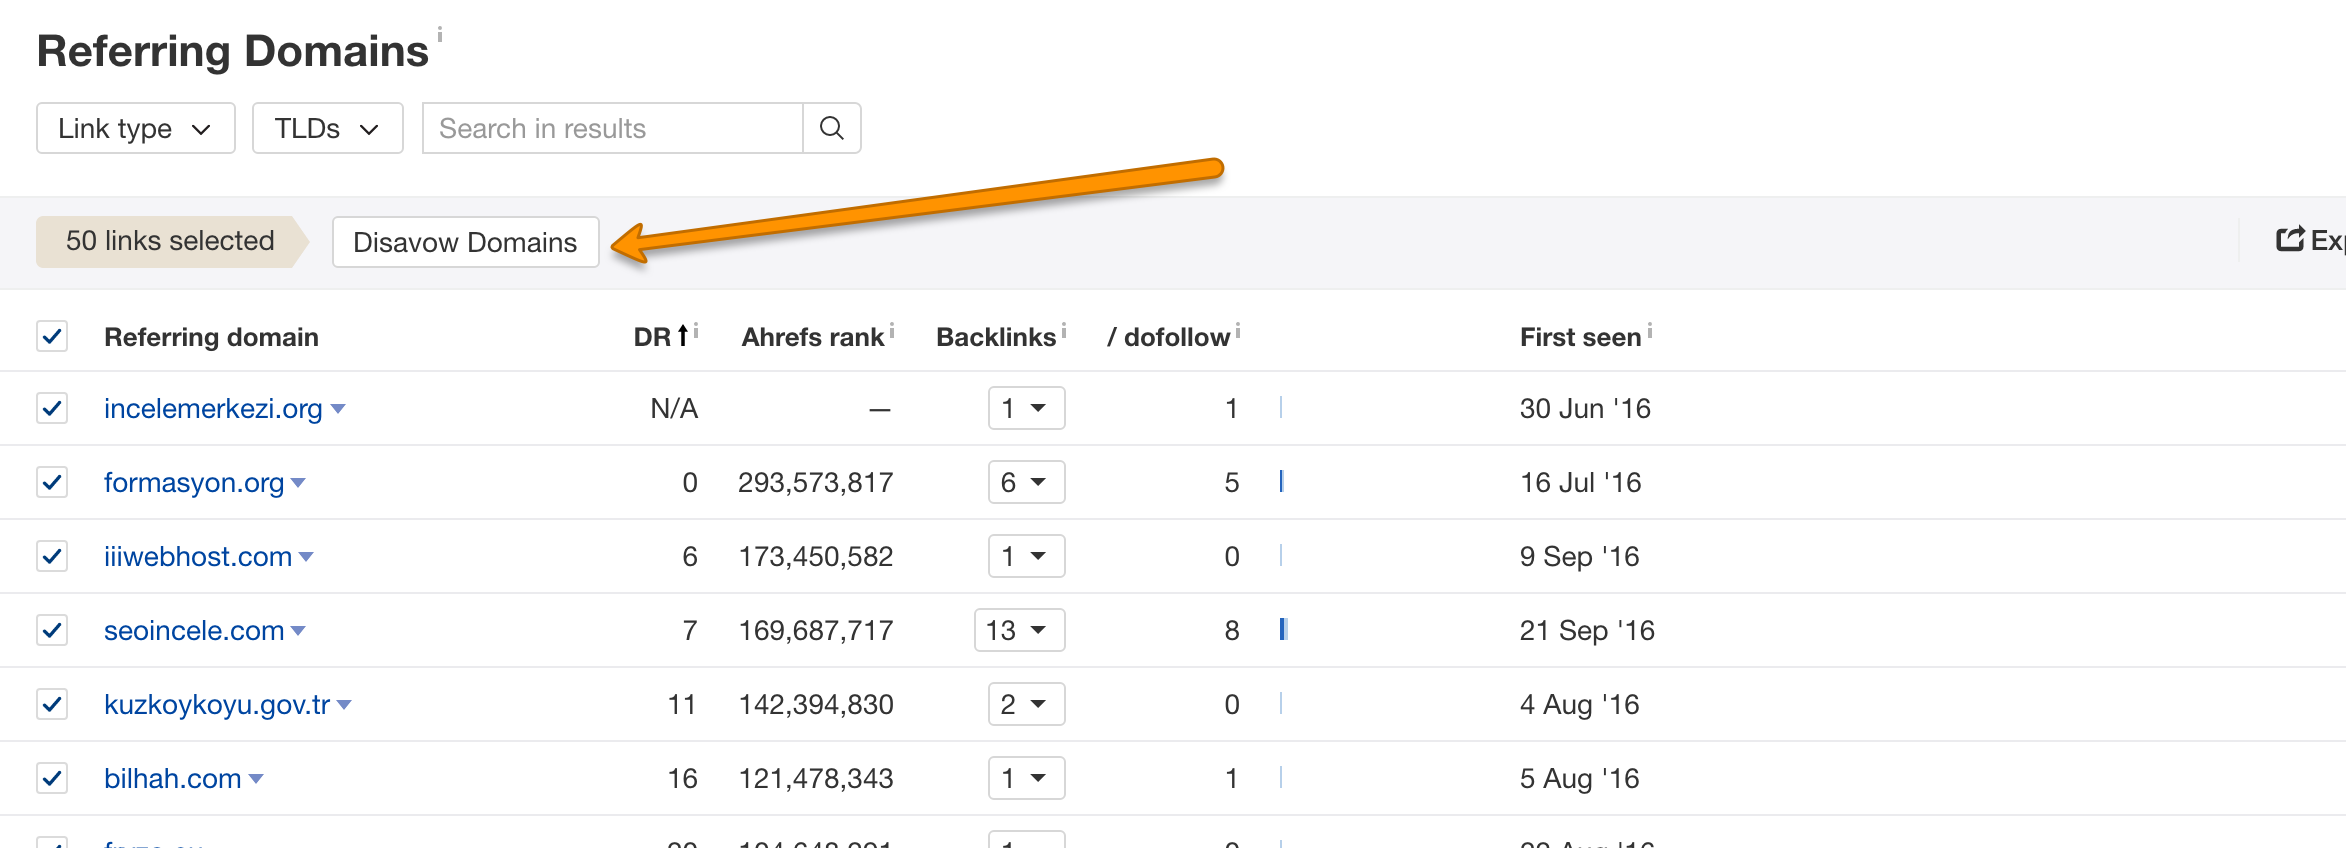
Task: Click info icon beside First seen header
Action: 1650,330
